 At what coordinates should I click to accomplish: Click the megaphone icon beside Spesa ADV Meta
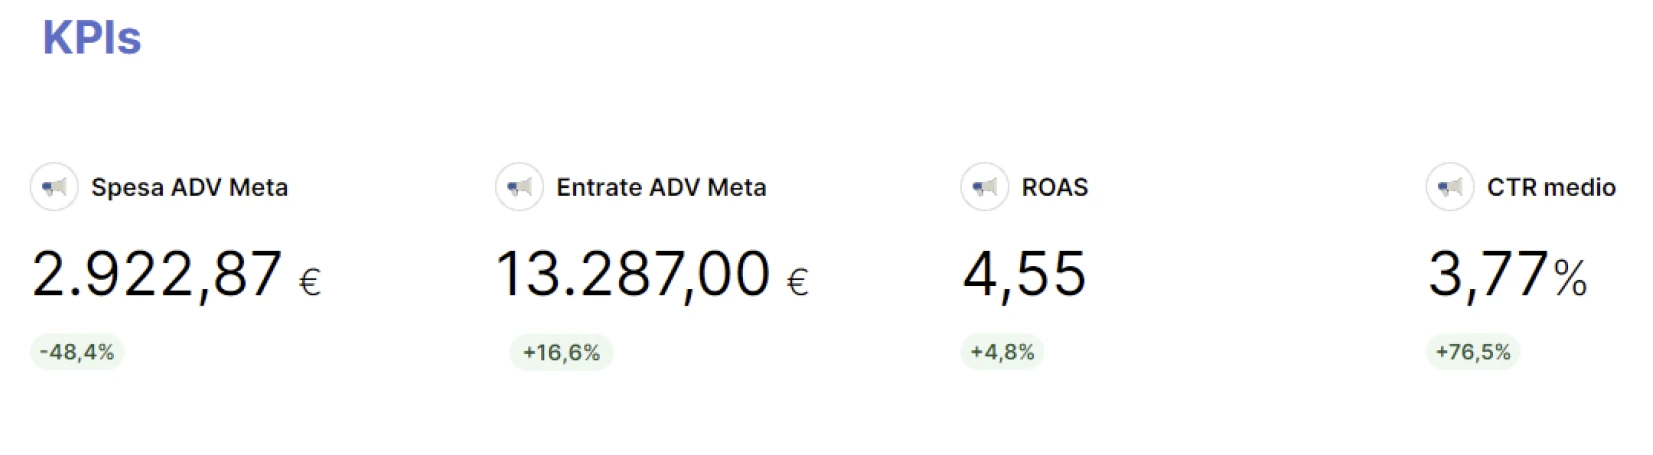[x=54, y=187]
